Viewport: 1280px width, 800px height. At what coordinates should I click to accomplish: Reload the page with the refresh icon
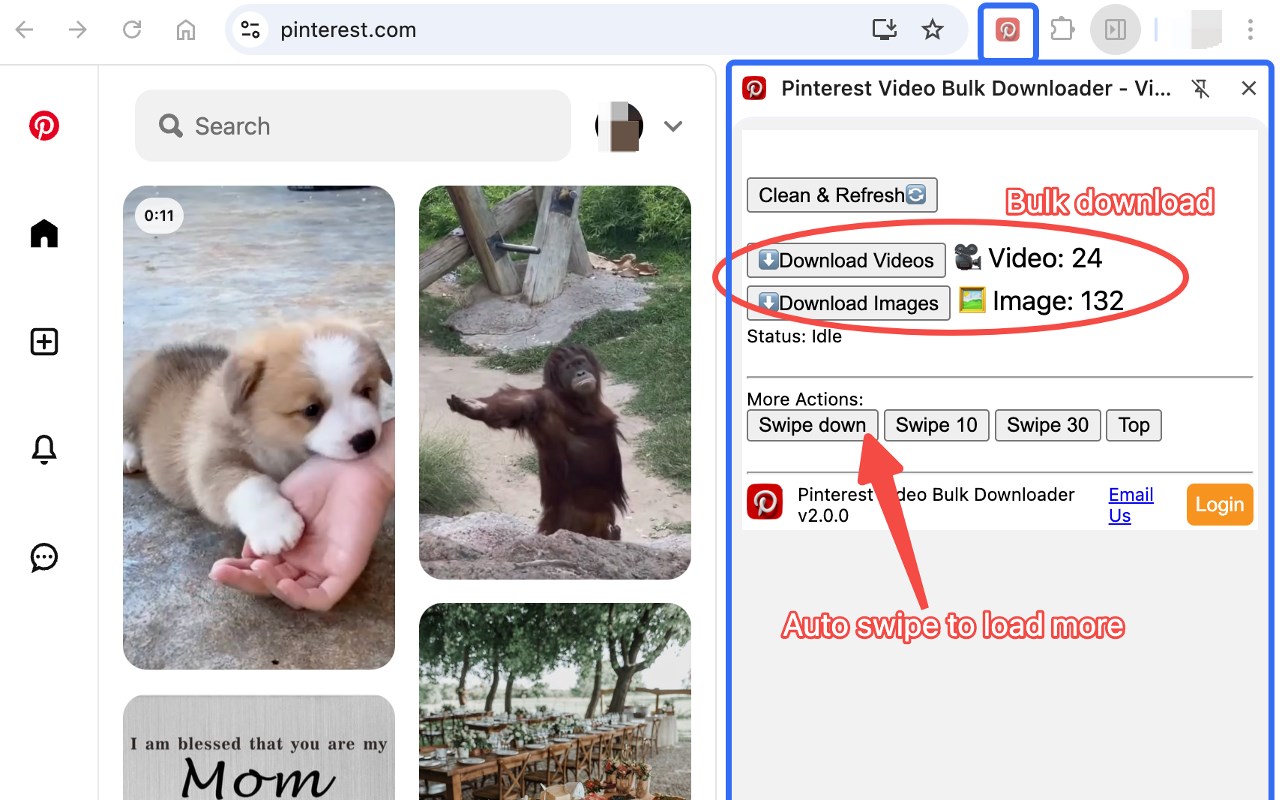(132, 30)
